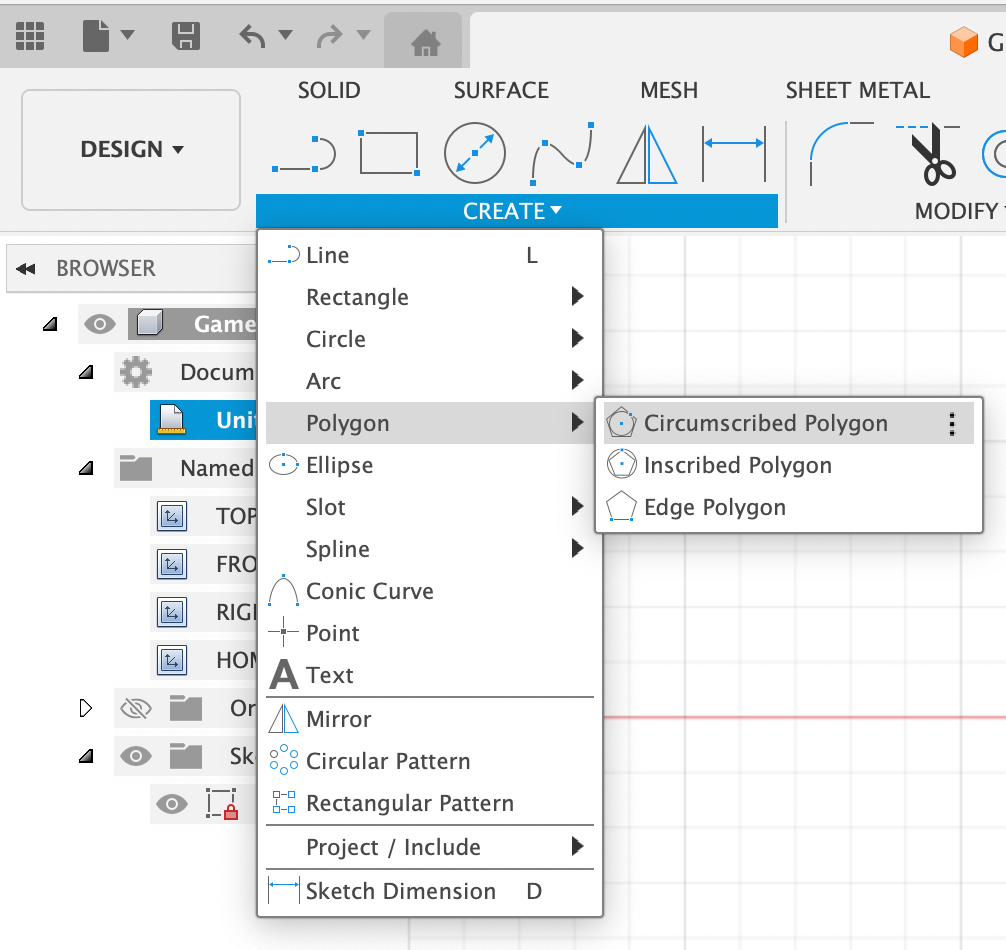Screen dimensions: 1006x950
Task: Choose Rectangular Pattern from the menu
Action: 430,803
